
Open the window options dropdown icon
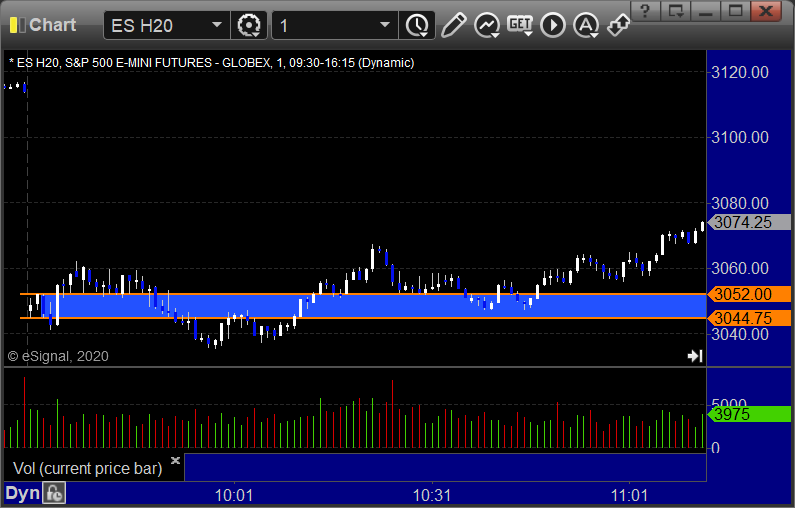[676, 10]
